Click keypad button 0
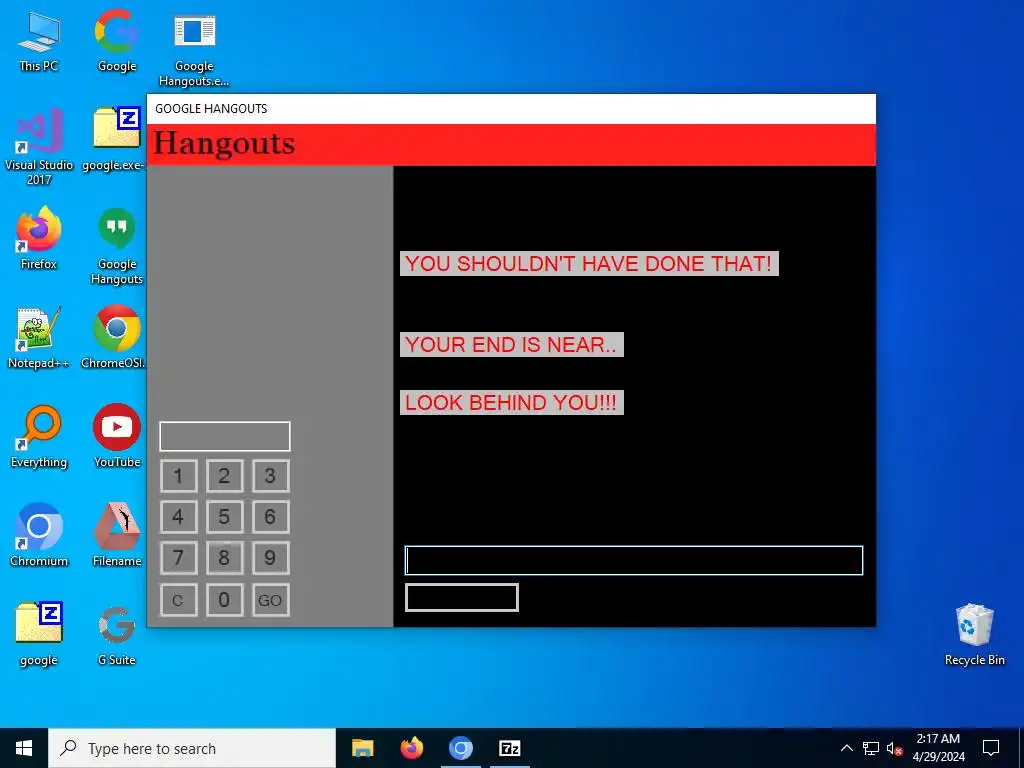 pyautogui.click(x=224, y=600)
